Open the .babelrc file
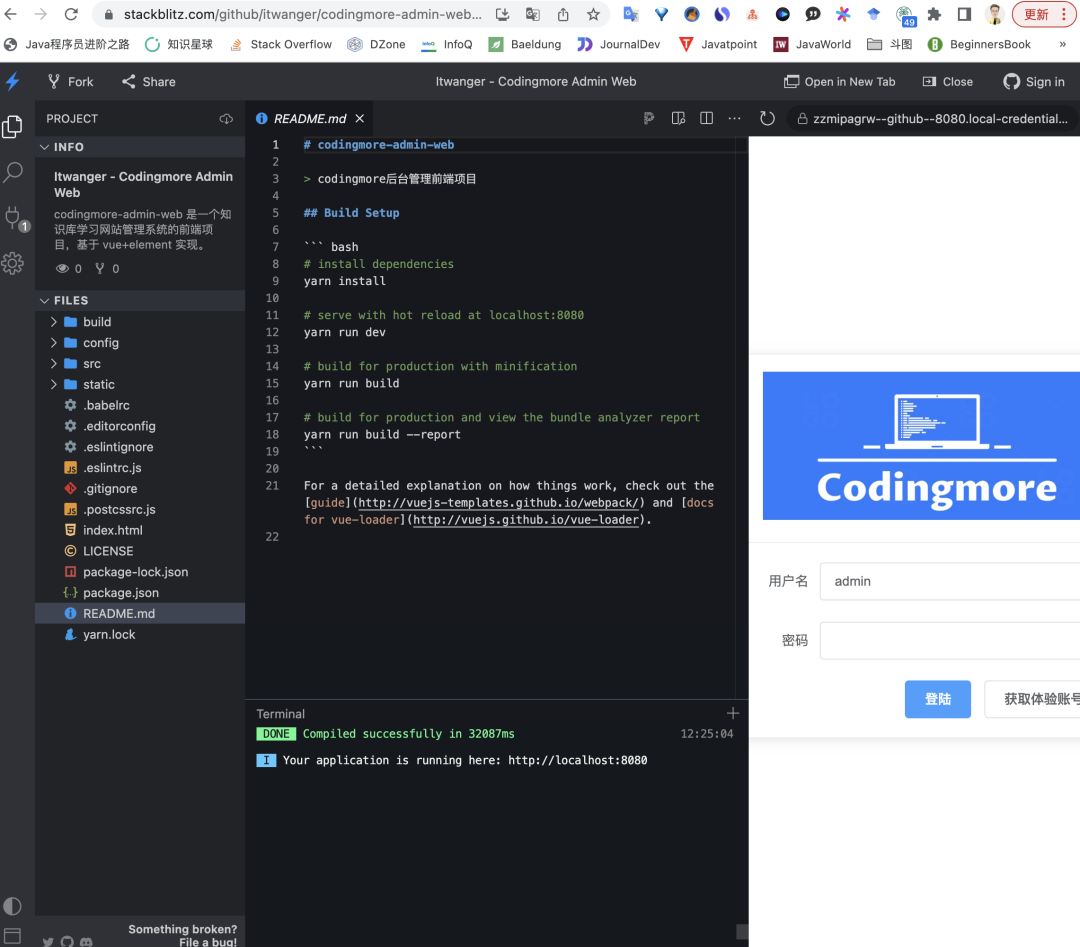Image resolution: width=1080 pixels, height=947 pixels. (x=140, y=405)
